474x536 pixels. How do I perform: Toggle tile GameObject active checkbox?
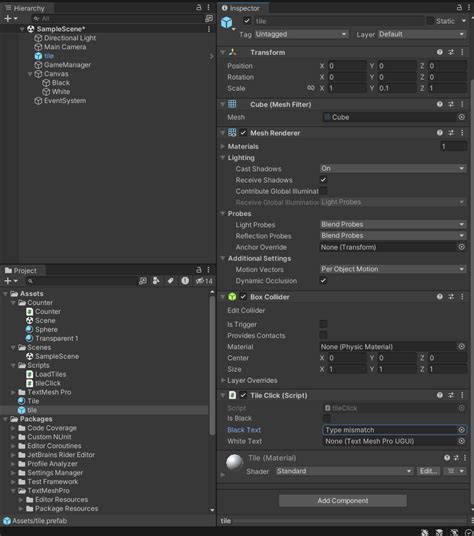pyautogui.click(x=247, y=21)
